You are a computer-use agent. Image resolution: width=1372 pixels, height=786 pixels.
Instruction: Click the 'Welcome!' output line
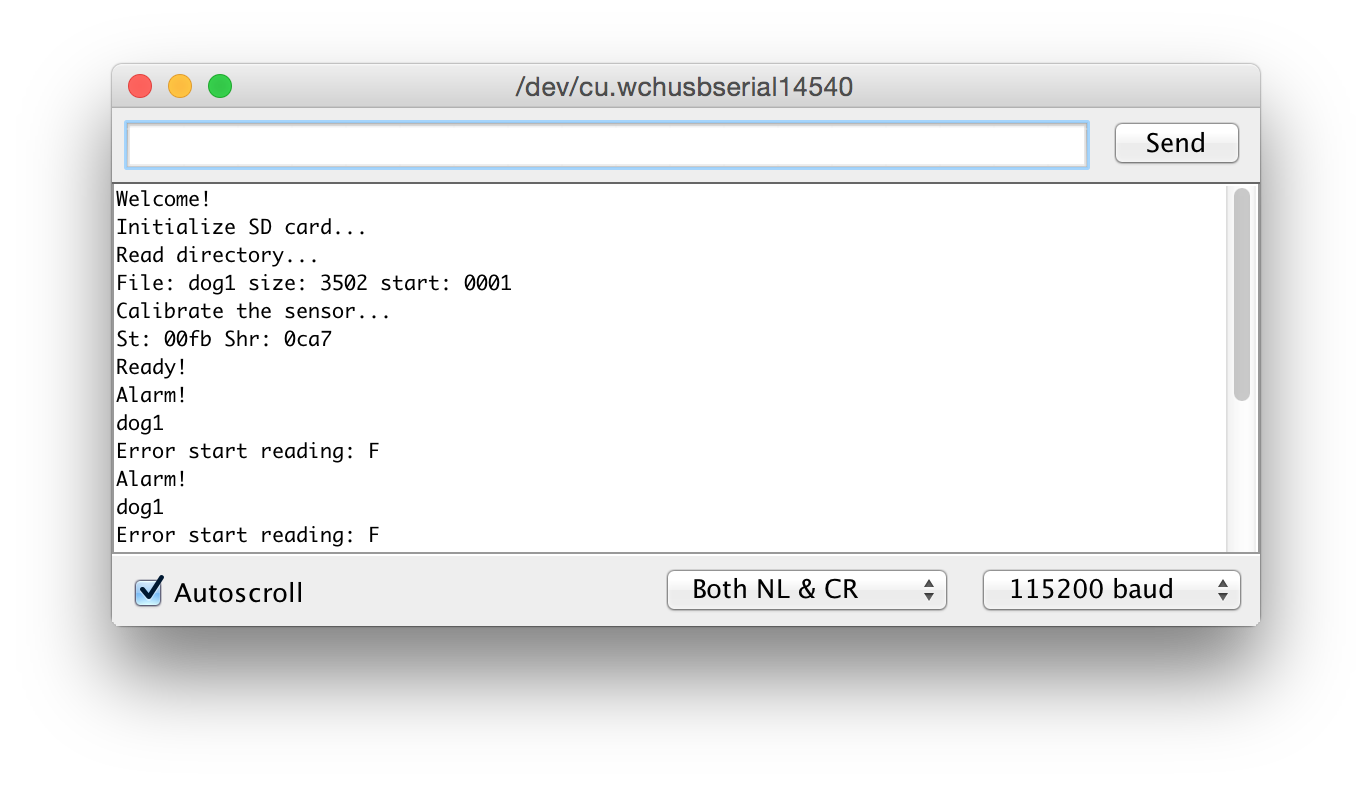pos(163,199)
